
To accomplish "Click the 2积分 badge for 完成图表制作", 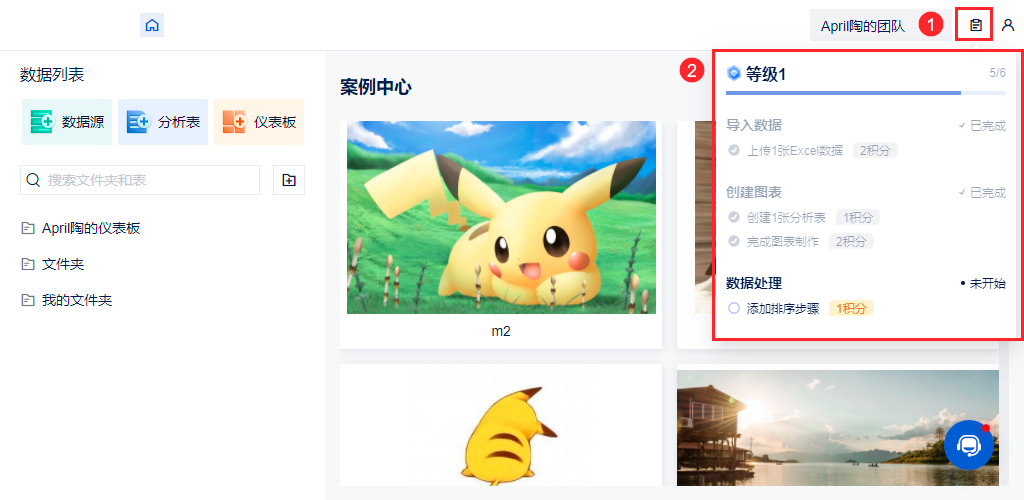I will coord(852,242).
